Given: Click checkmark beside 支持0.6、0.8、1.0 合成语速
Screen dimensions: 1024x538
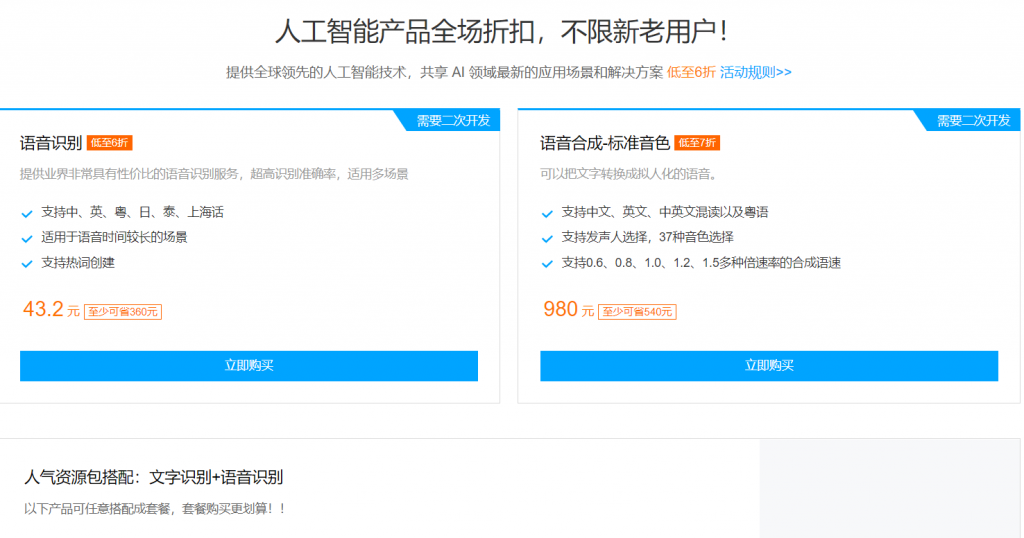Looking at the screenshot, I should pyautogui.click(x=547, y=264).
